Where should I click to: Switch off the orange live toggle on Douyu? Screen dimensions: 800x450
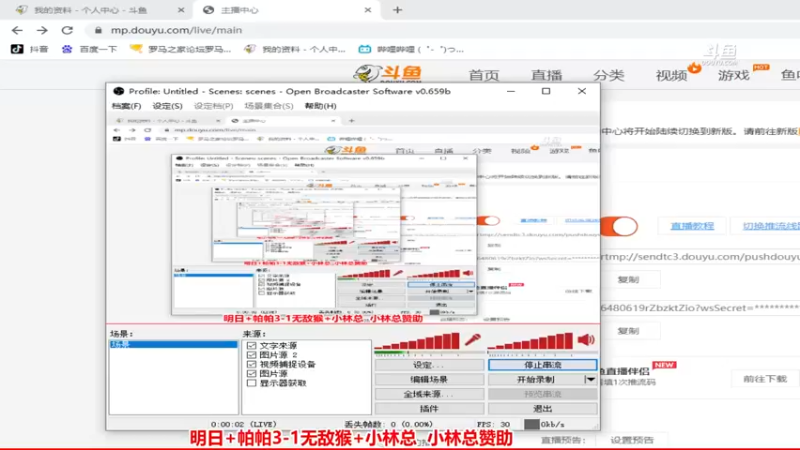point(619,226)
